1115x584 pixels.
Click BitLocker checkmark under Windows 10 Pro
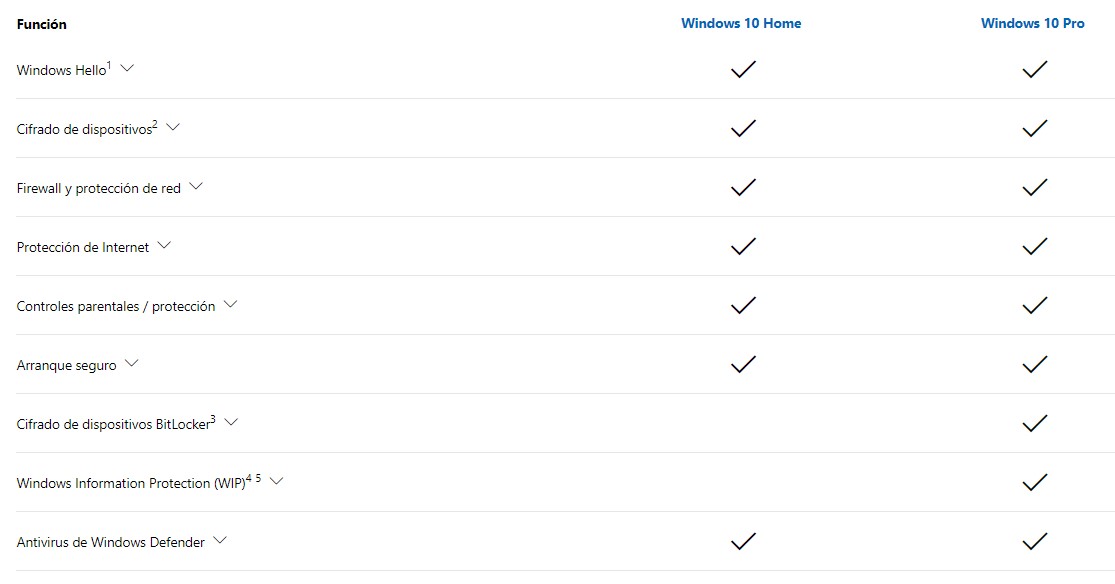pyautogui.click(x=1035, y=423)
